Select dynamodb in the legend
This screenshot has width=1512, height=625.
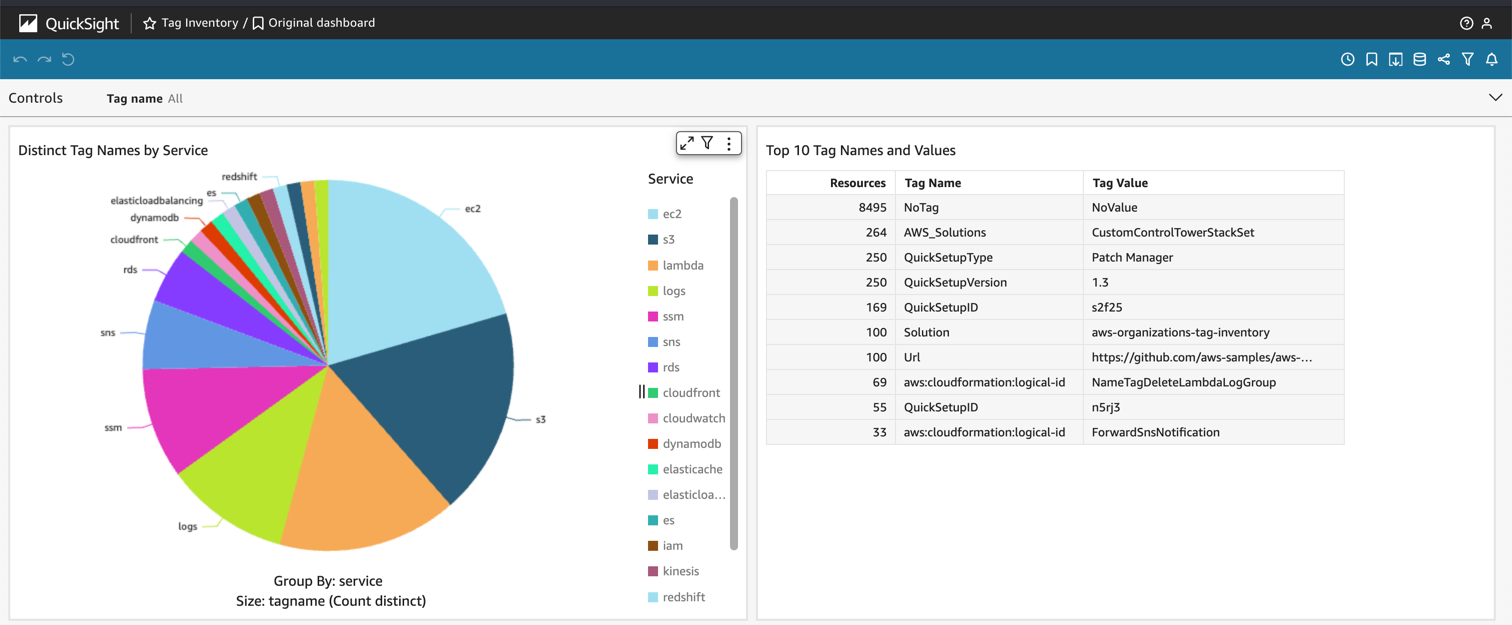pos(691,444)
